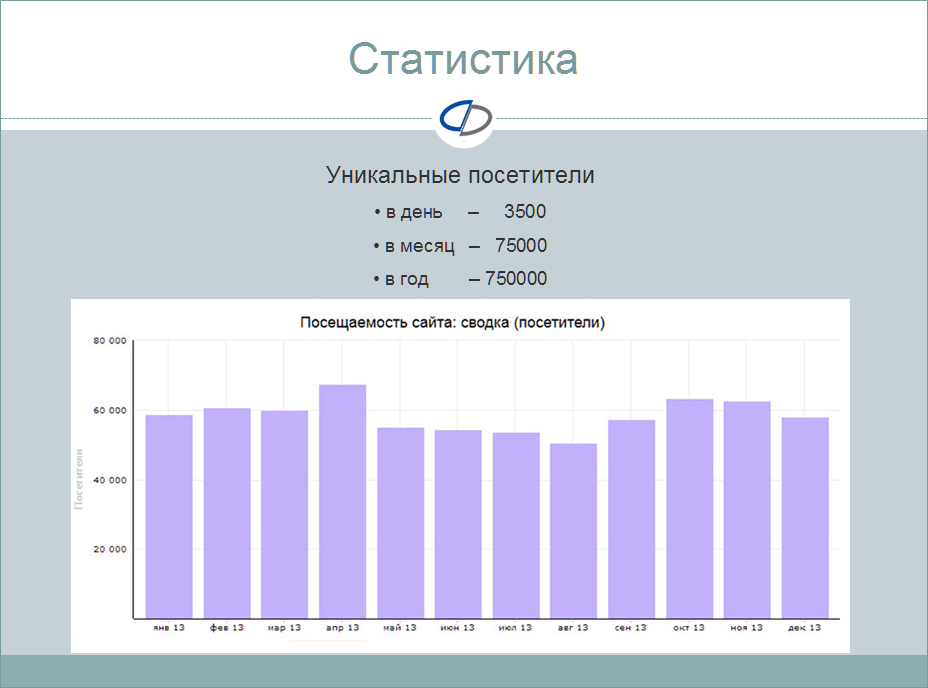Click the июн 13 x-axis label
The image size is (928, 688).
click(x=457, y=628)
